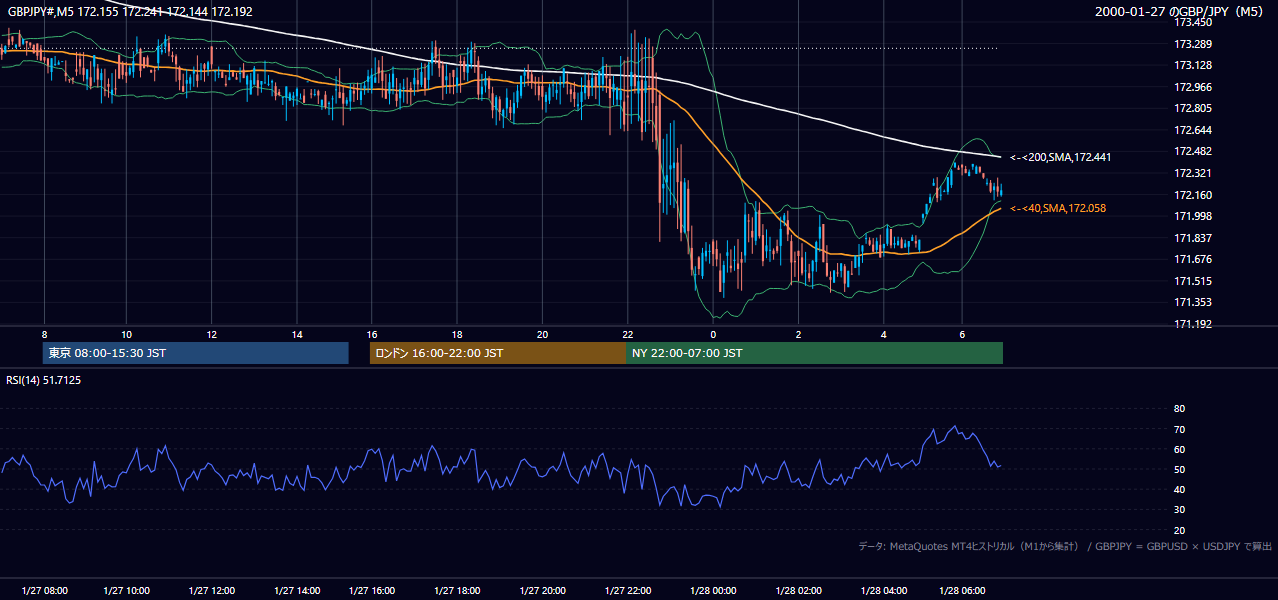Click midnight hour label 0 under price chart

[713, 334]
